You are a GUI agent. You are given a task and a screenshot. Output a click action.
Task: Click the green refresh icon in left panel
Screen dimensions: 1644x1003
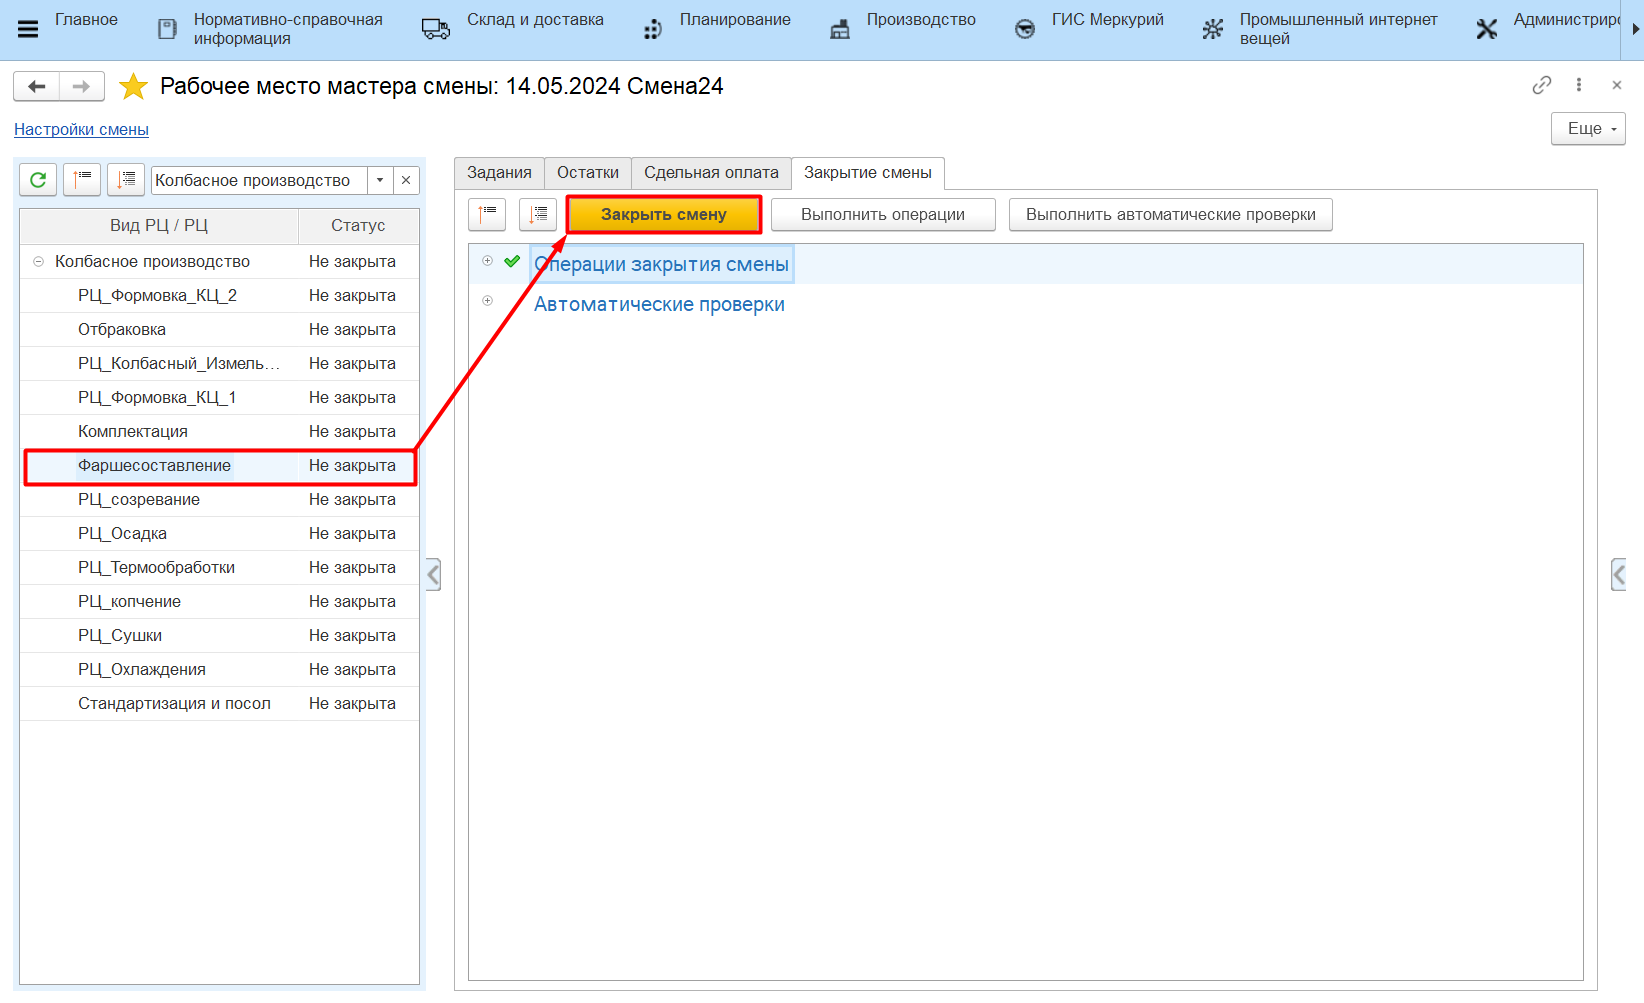tap(38, 180)
